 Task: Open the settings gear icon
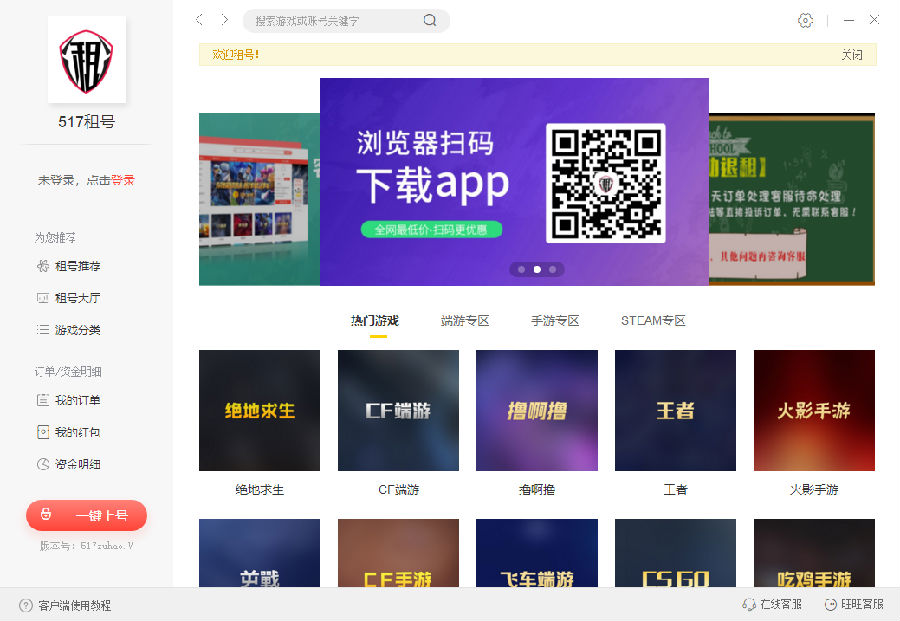[805, 20]
